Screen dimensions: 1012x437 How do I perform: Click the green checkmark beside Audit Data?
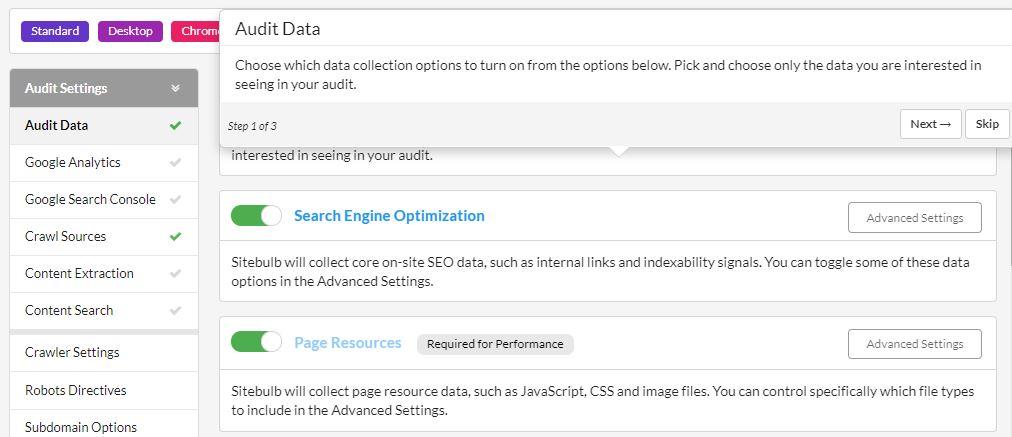click(175, 126)
